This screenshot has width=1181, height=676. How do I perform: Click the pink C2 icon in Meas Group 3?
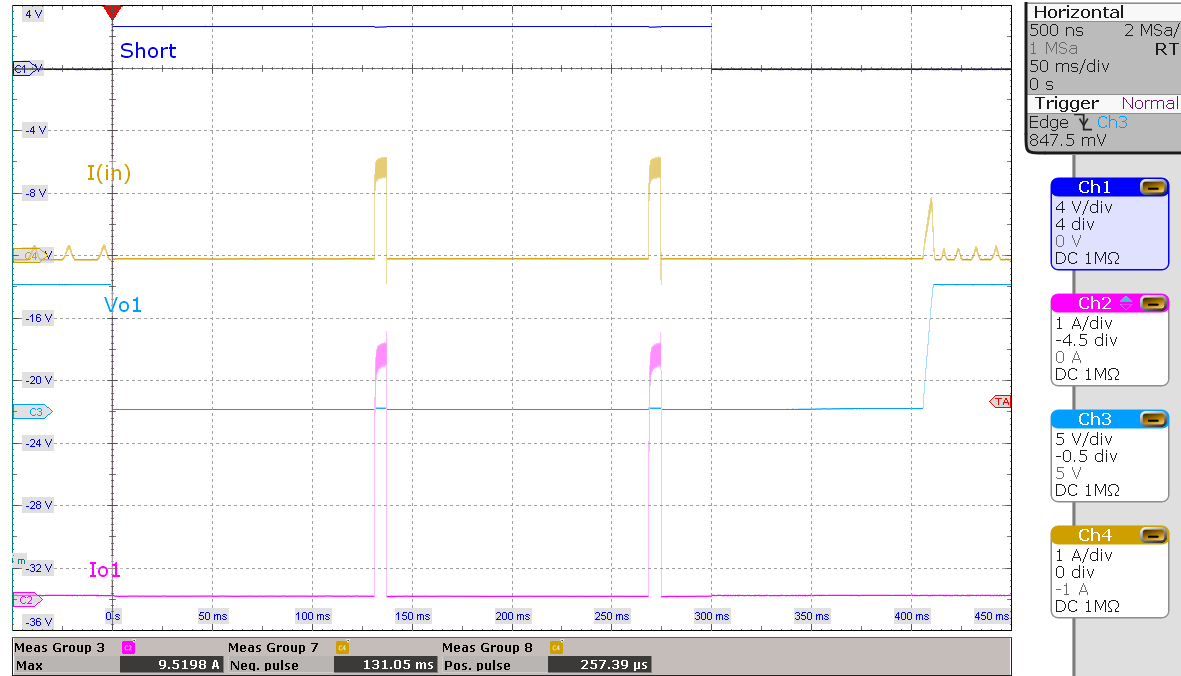(127, 648)
